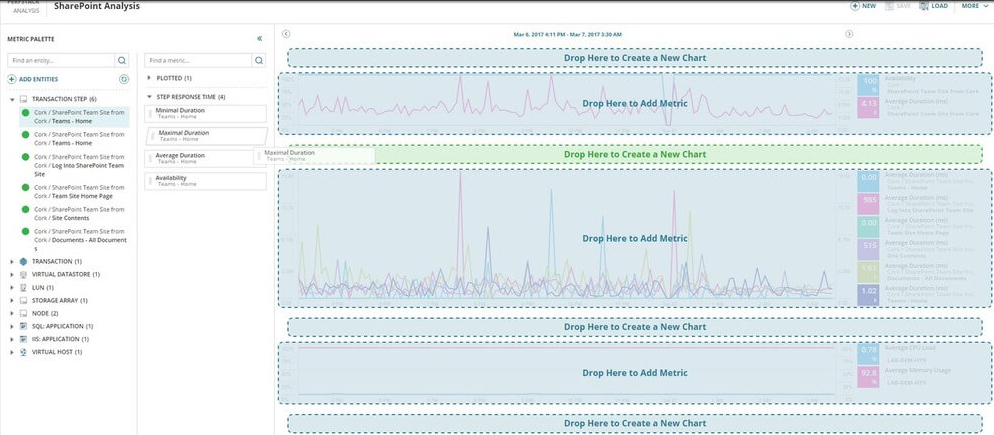Viewport: 994px width, 435px height.
Task: Expand the SQL: APPLICATION (1) group
Action: 12,326
